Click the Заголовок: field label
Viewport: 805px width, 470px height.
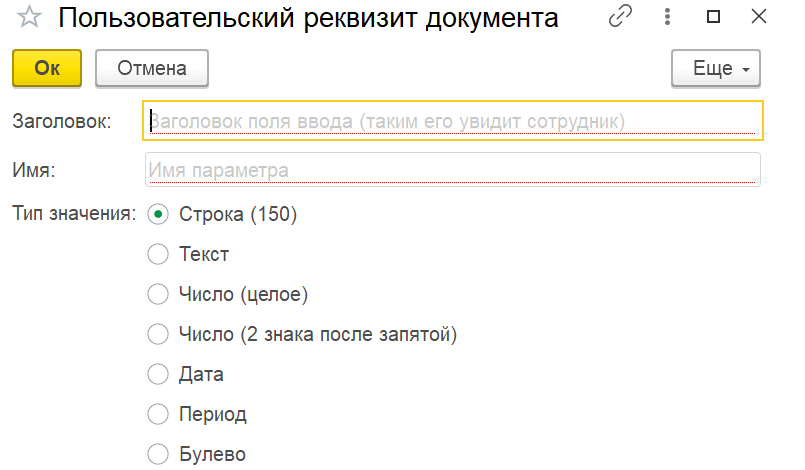tap(62, 121)
